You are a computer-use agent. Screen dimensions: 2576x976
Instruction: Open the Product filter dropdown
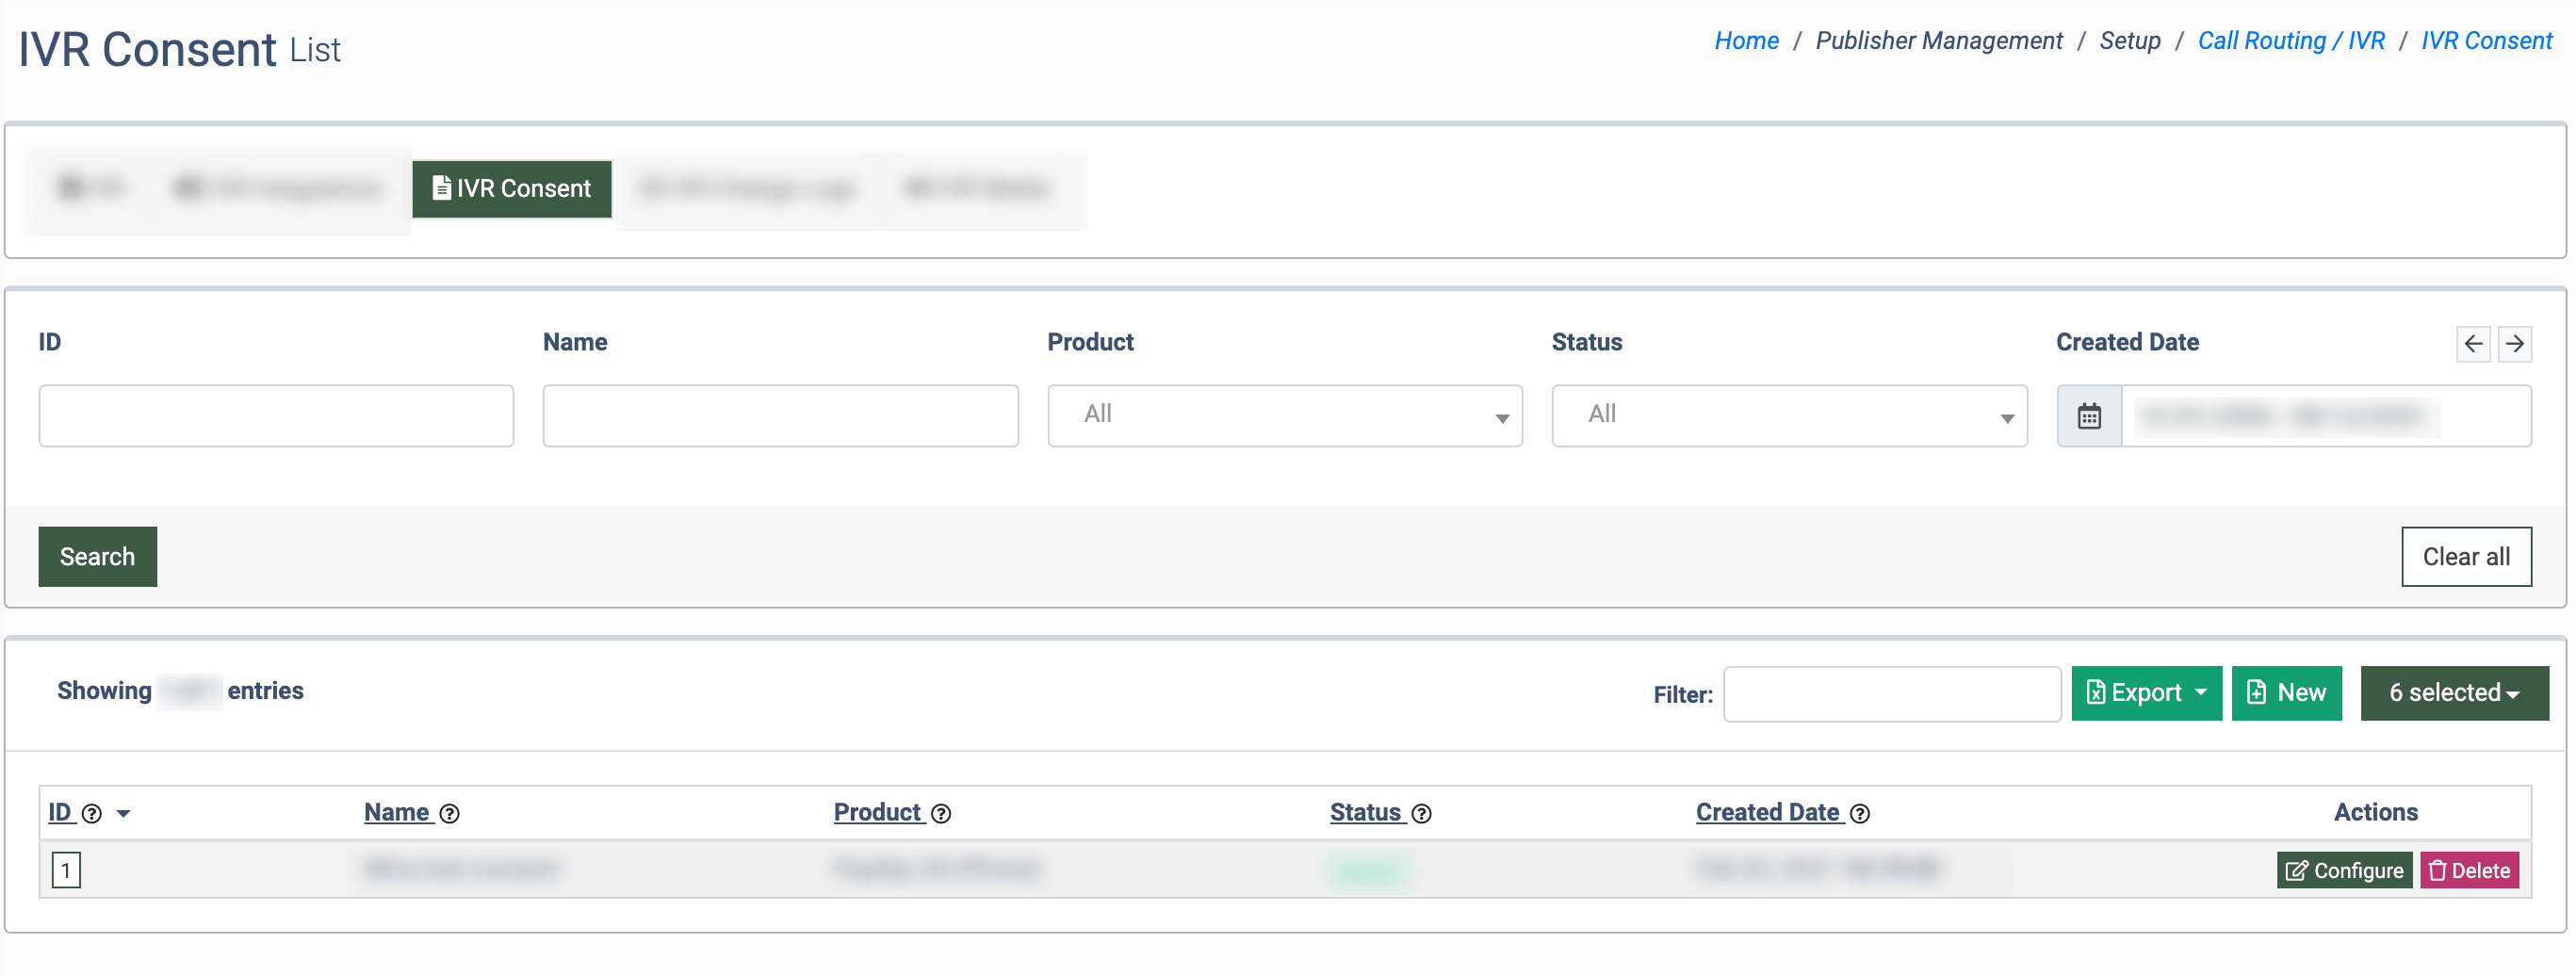(1284, 416)
